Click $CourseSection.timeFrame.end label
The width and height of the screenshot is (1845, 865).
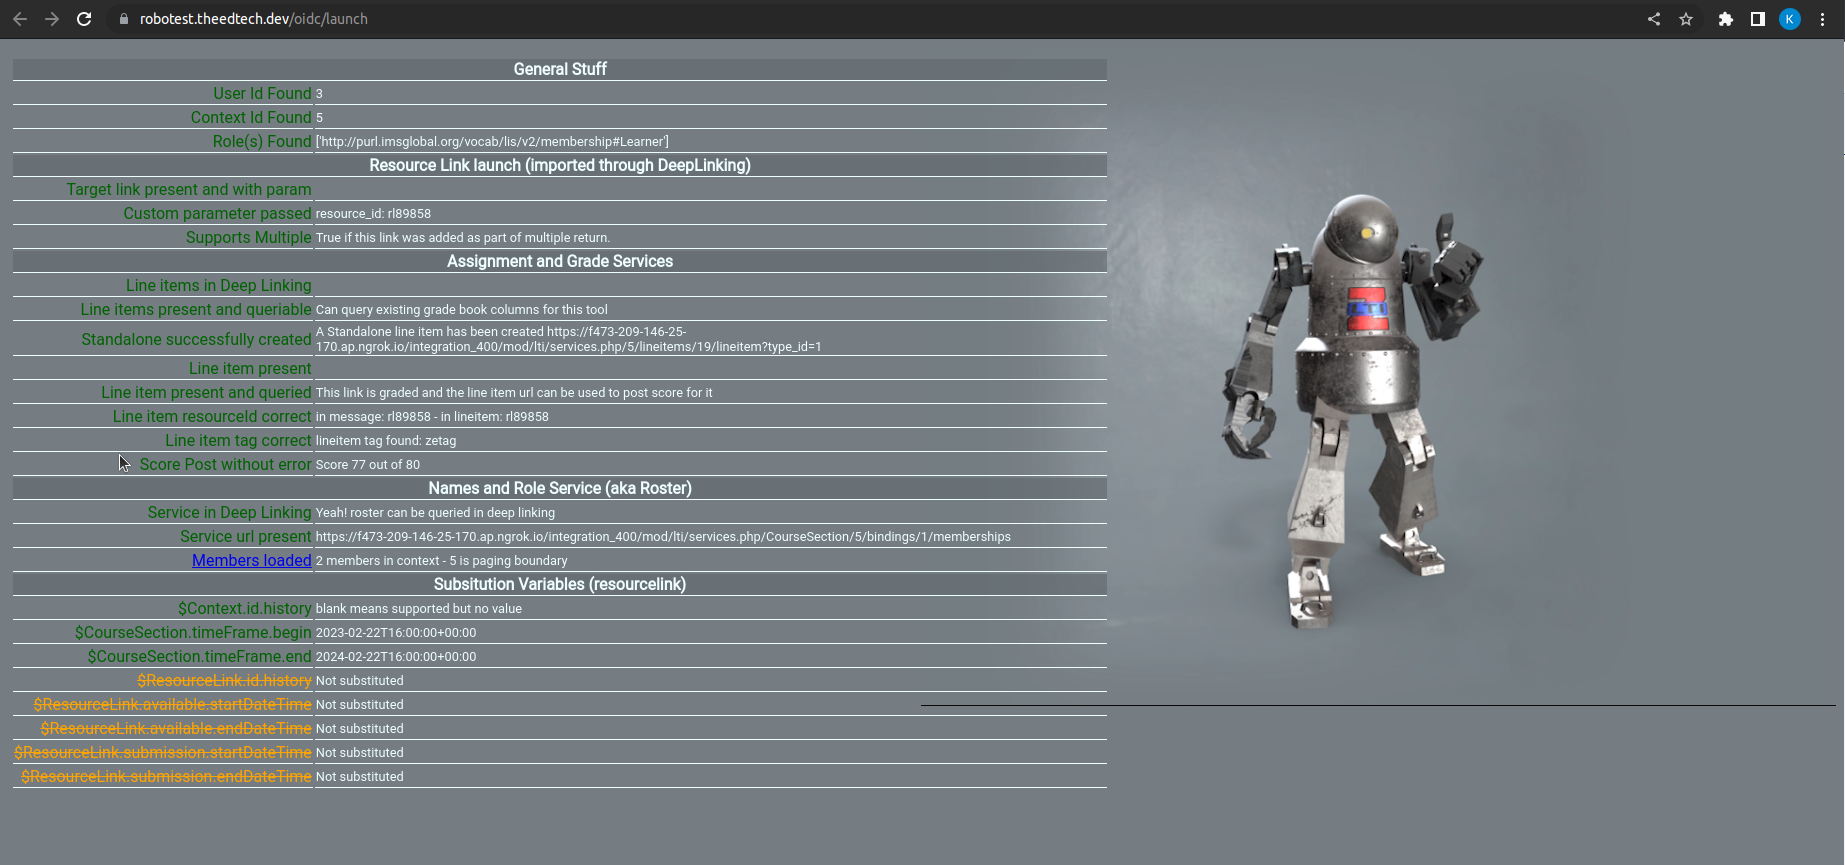coord(200,656)
